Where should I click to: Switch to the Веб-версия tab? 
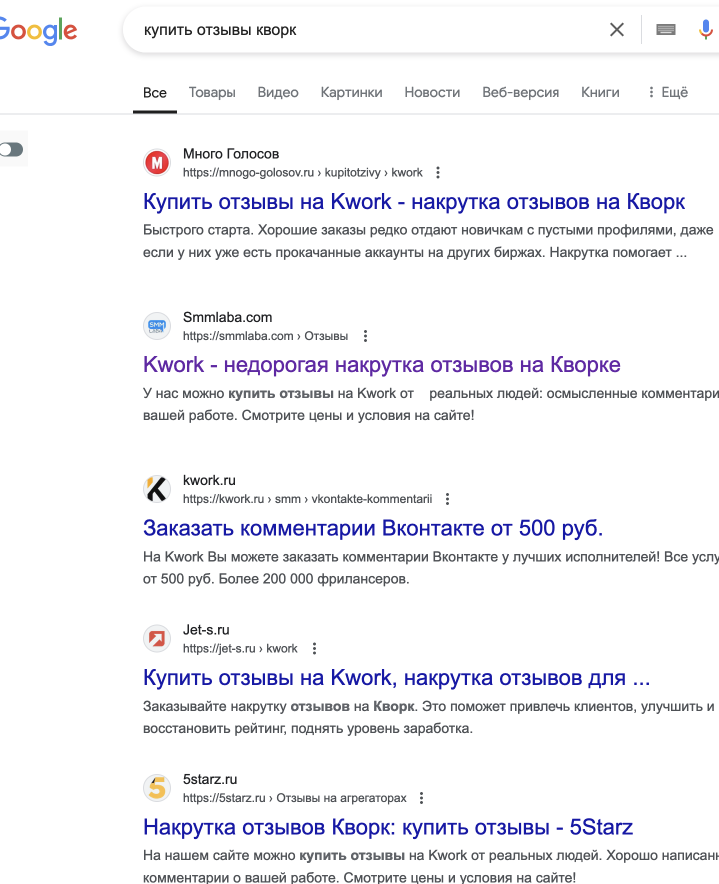pos(520,92)
